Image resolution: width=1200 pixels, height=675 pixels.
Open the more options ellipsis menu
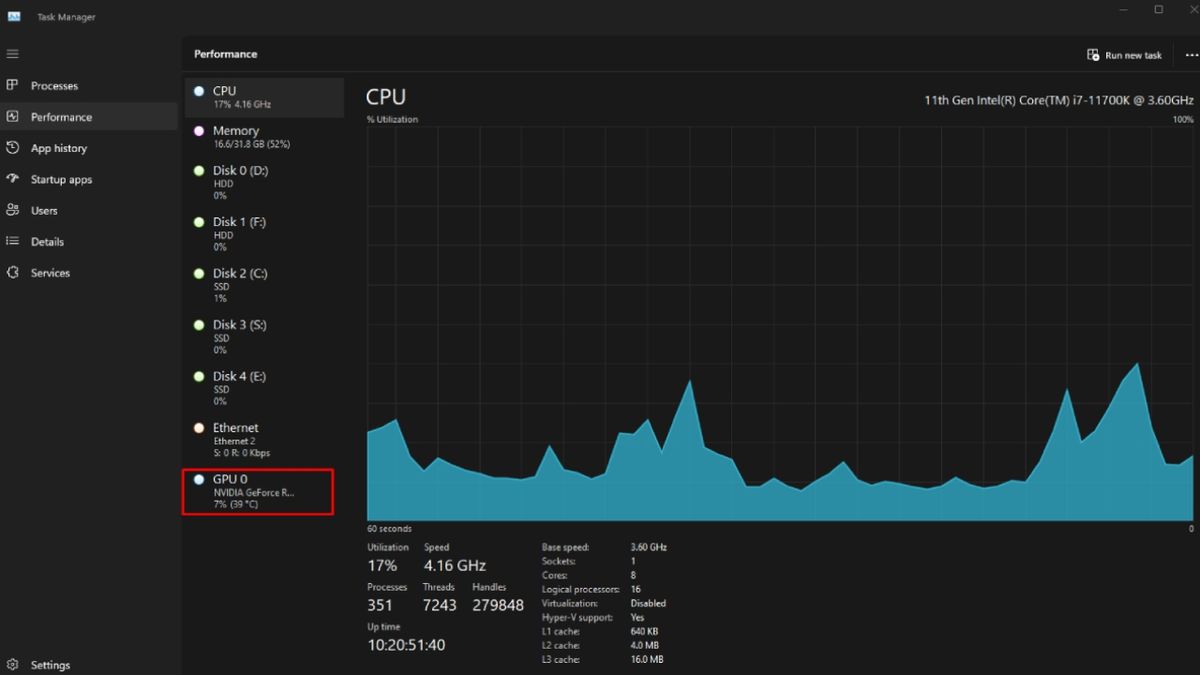(x=1189, y=54)
